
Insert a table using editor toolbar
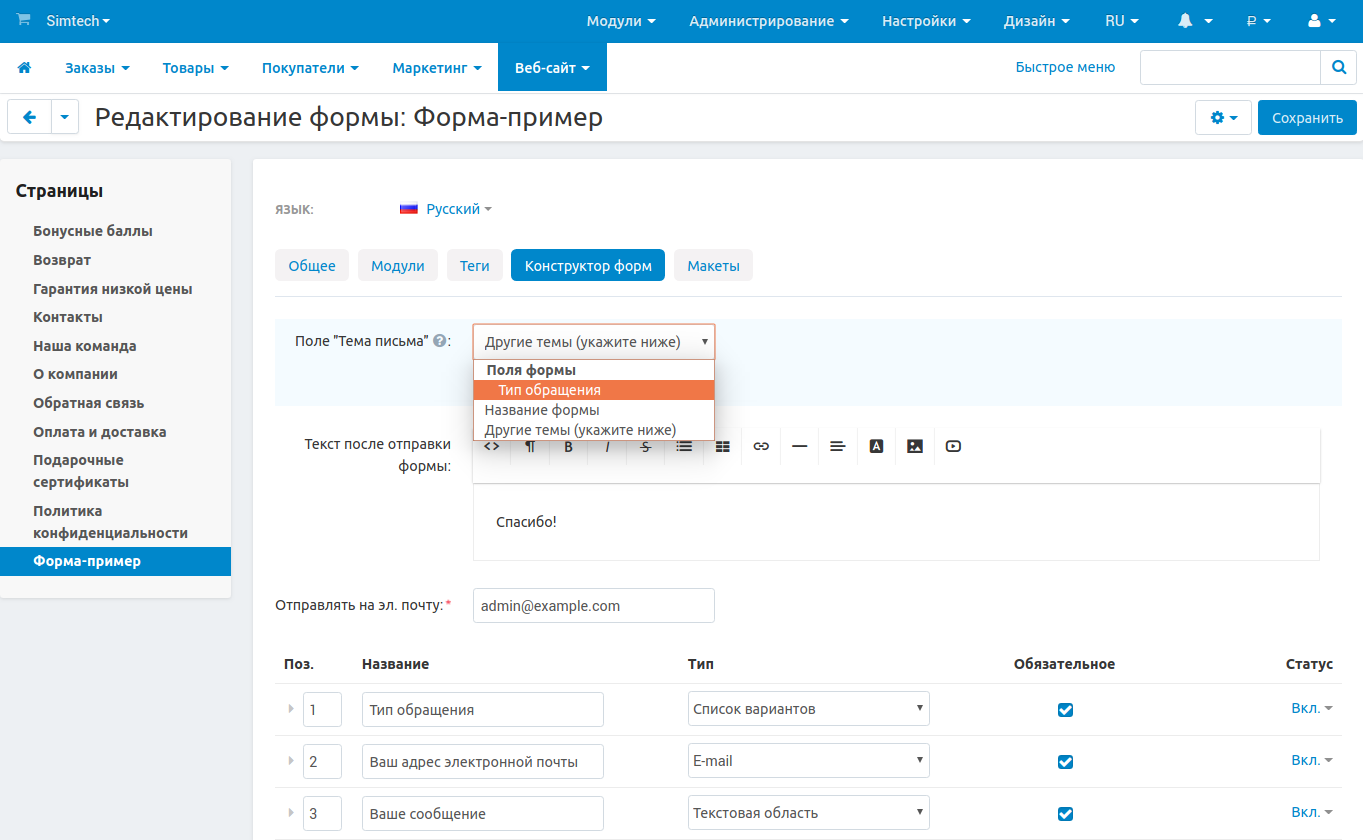point(723,447)
